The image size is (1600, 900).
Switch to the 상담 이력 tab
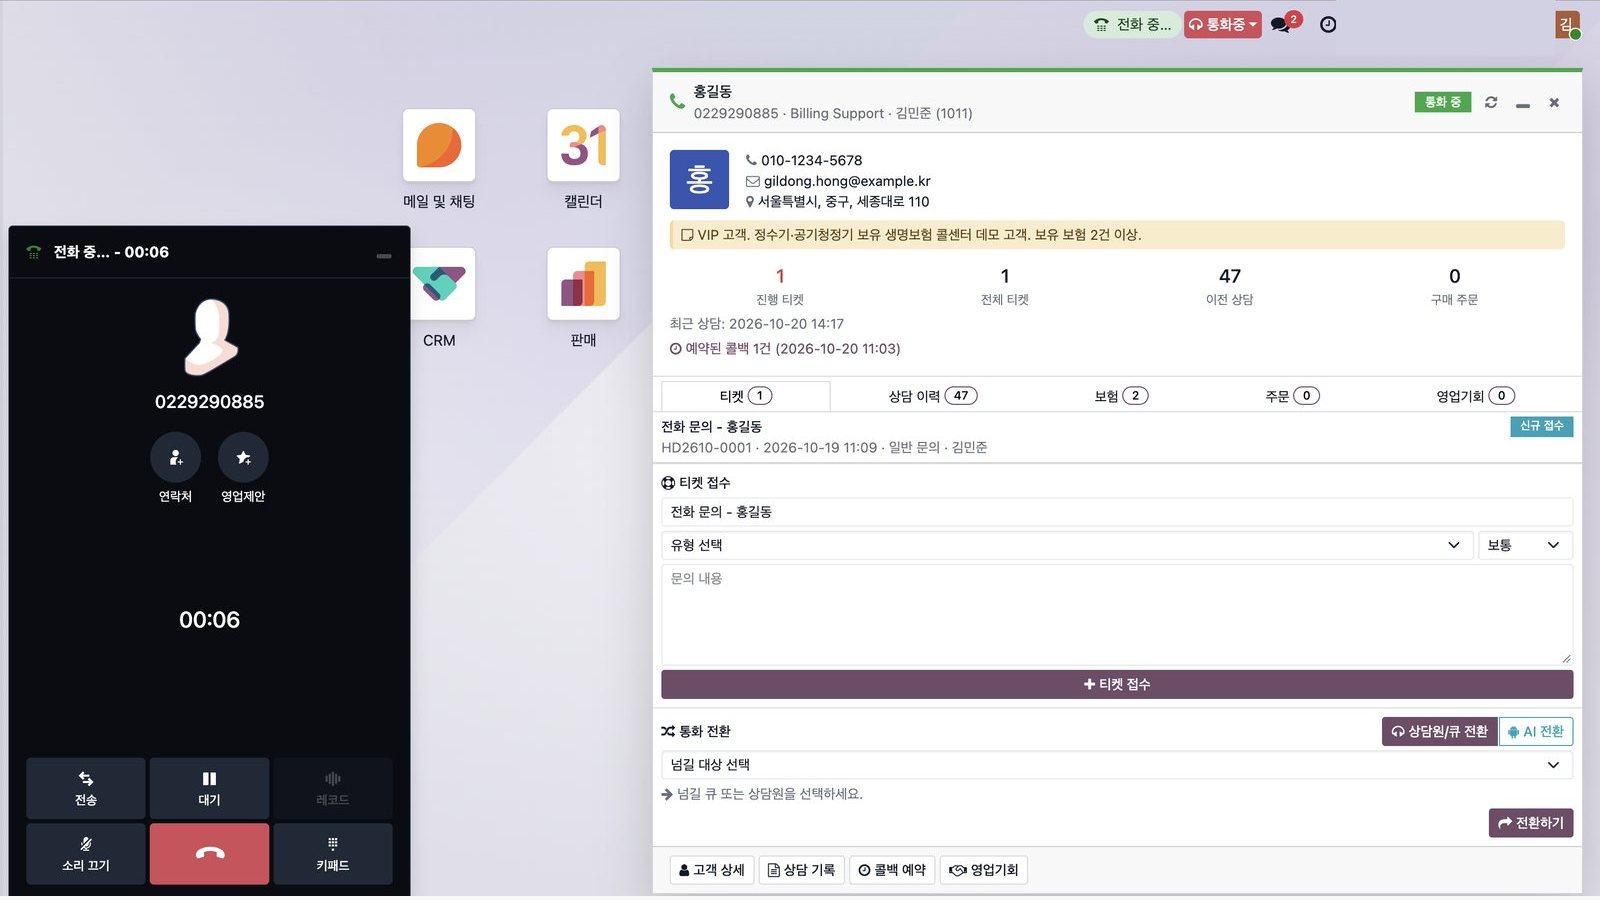tap(932, 396)
